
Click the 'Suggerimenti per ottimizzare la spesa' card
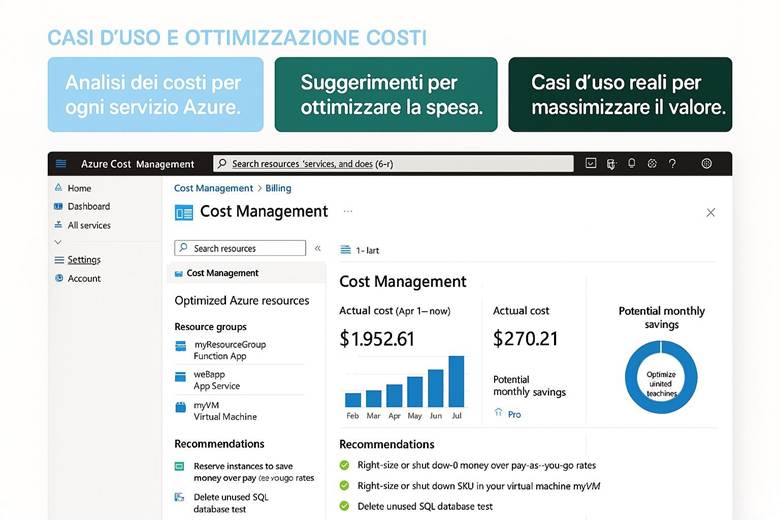(x=386, y=95)
